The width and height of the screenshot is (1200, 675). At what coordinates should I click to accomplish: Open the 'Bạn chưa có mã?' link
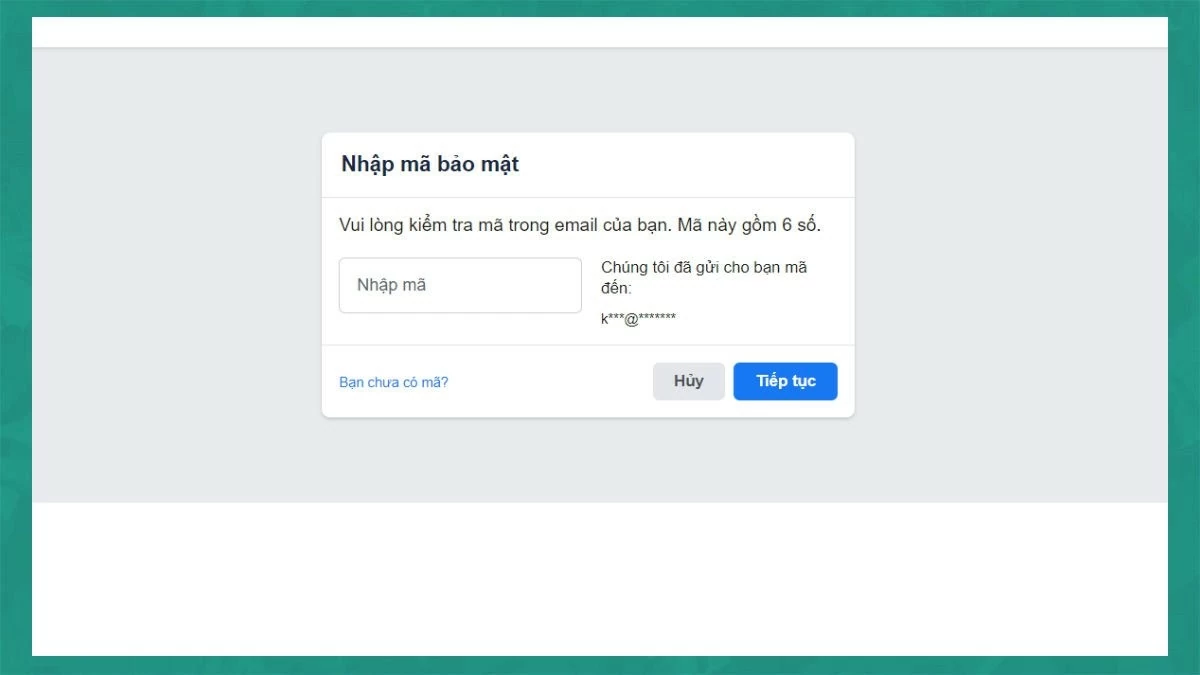[x=393, y=381]
